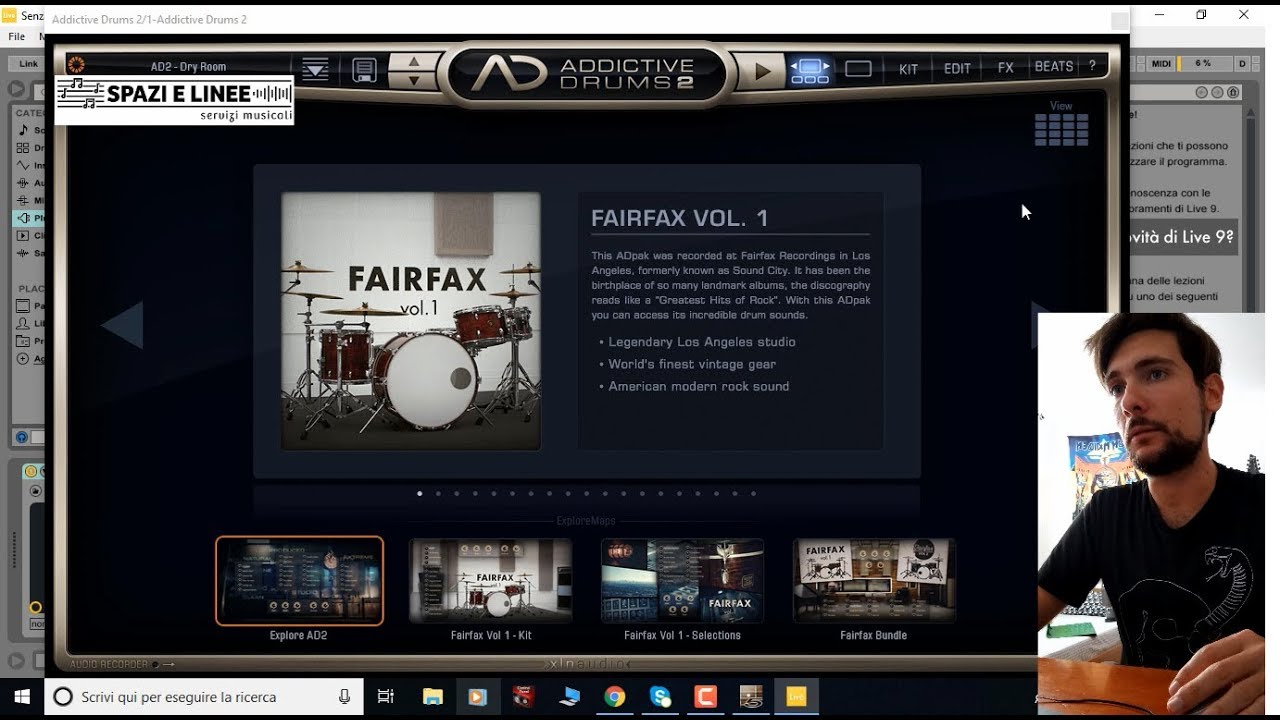The image size is (1280, 720).
Task: Switch to the EDIT page
Action: (x=957, y=69)
